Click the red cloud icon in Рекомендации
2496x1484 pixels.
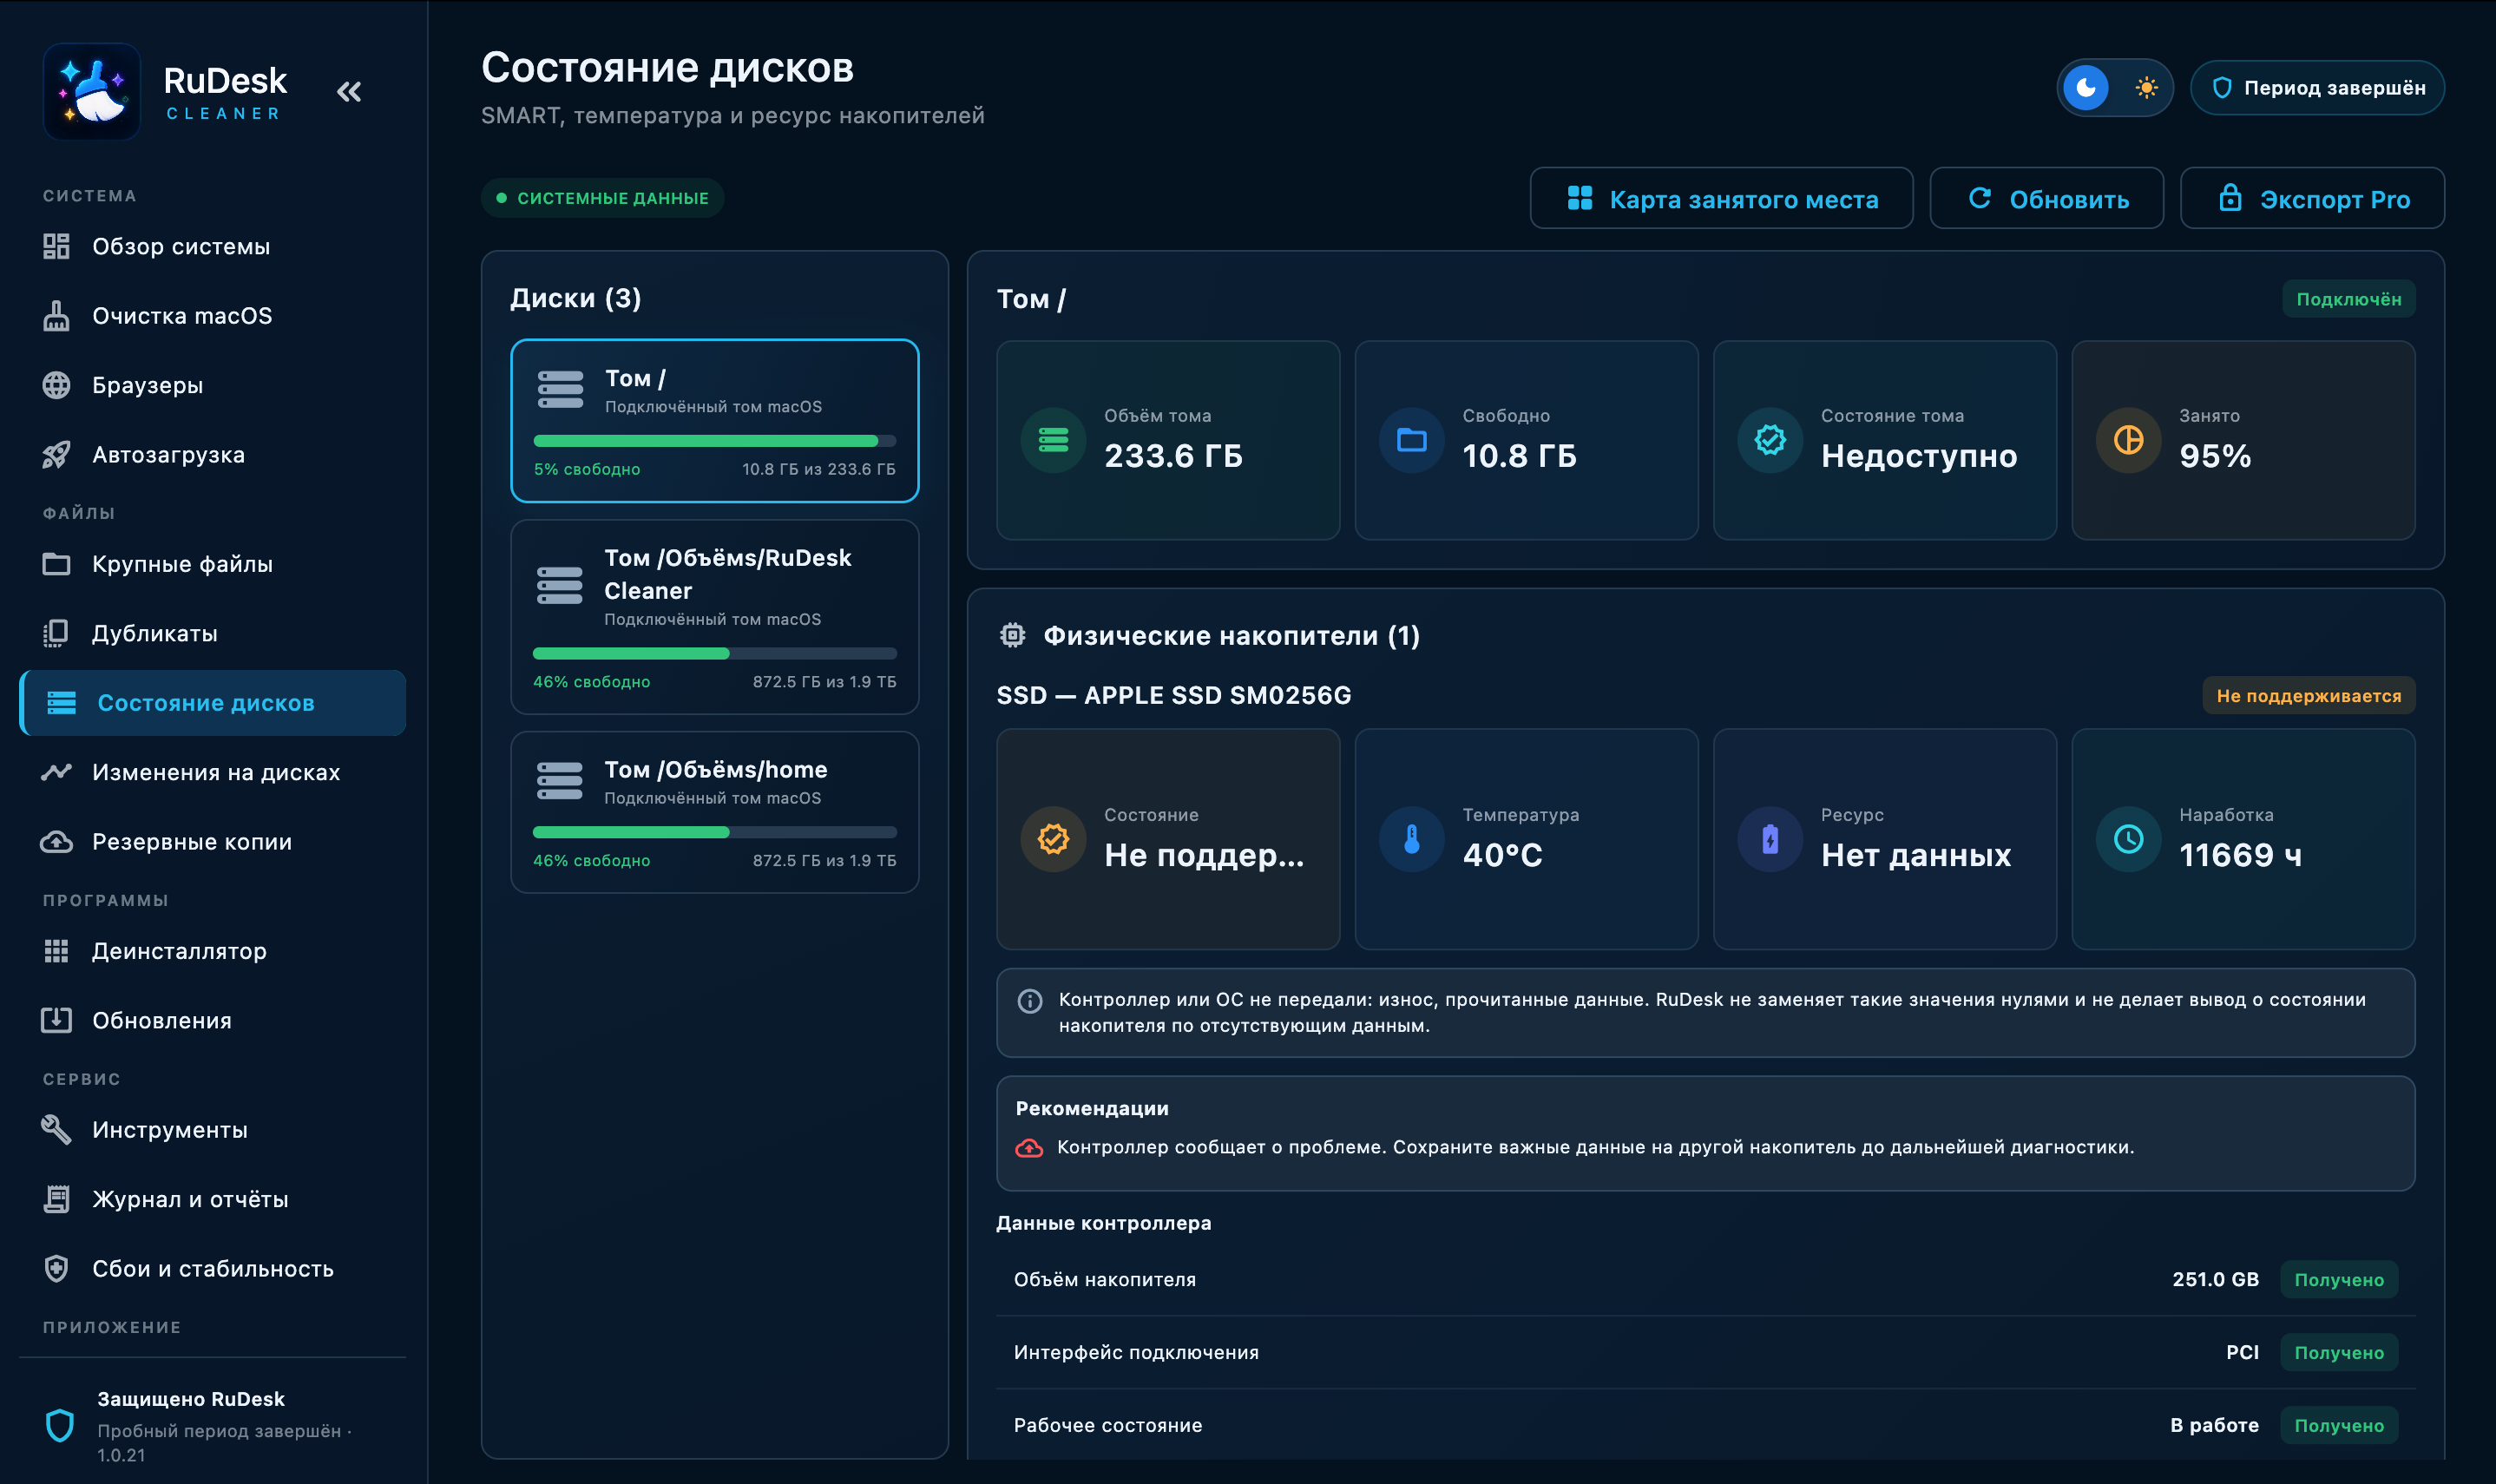tap(1029, 1148)
